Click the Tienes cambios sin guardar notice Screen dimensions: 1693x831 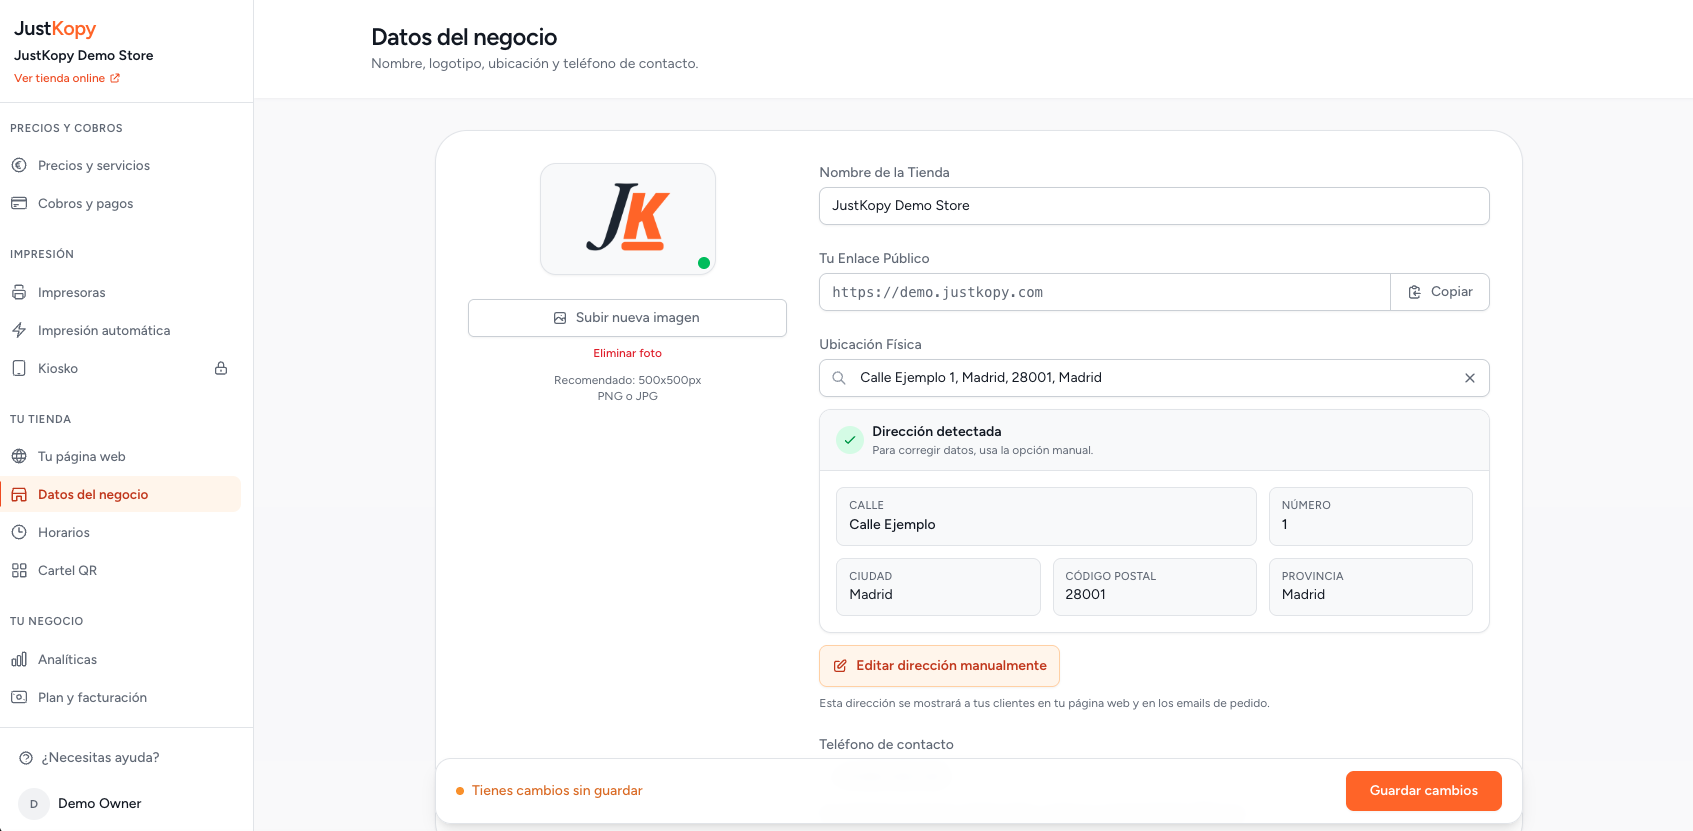549,791
